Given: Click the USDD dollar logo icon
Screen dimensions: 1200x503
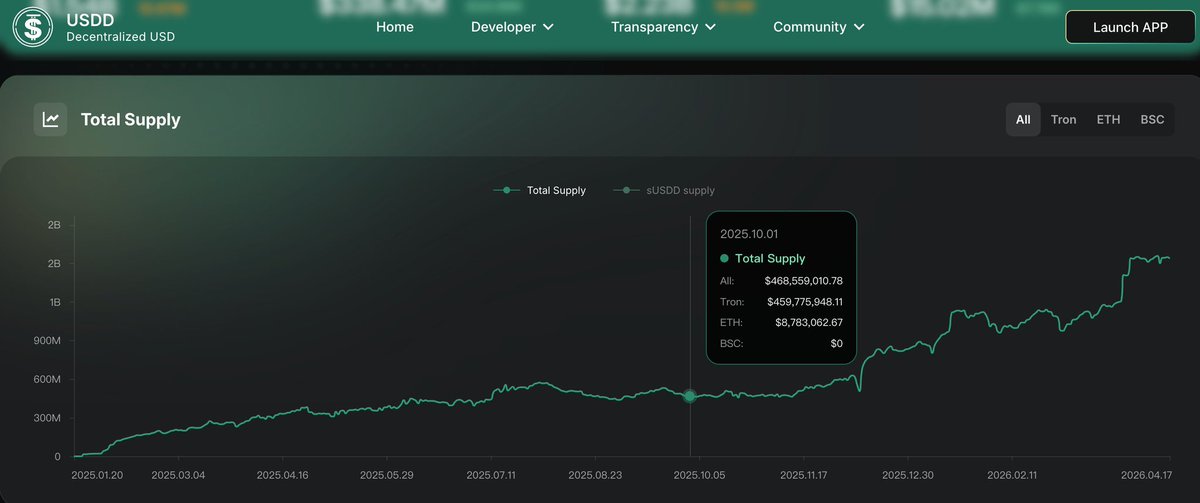Looking at the screenshot, I should (x=33, y=26).
